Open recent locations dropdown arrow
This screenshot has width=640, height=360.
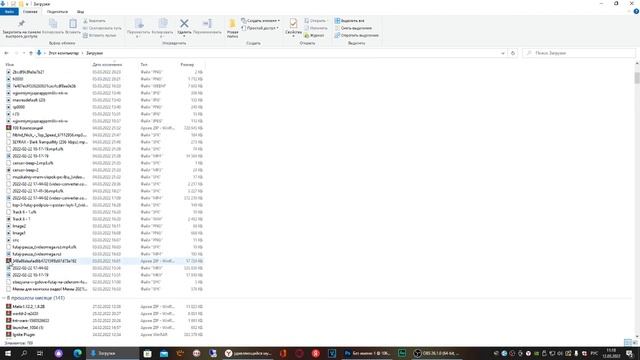(23, 53)
